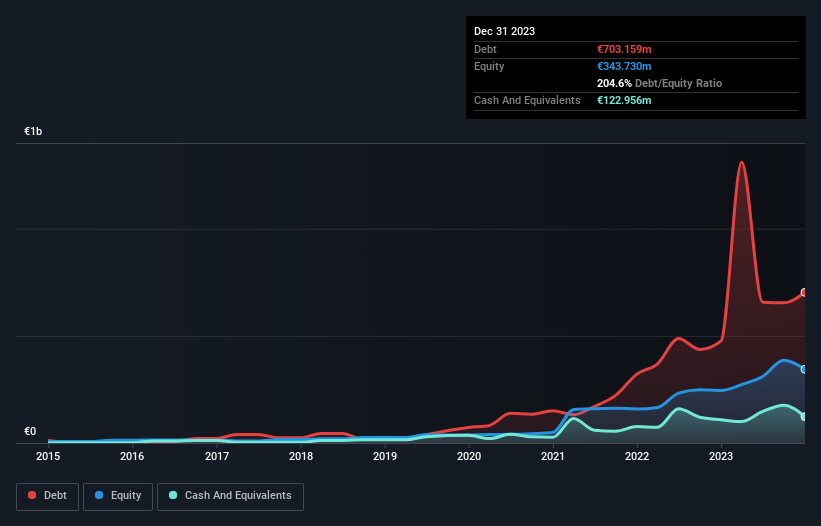Image resolution: width=821 pixels, height=526 pixels.
Task: Click the 2023 x-axis label
Action: click(x=721, y=456)
